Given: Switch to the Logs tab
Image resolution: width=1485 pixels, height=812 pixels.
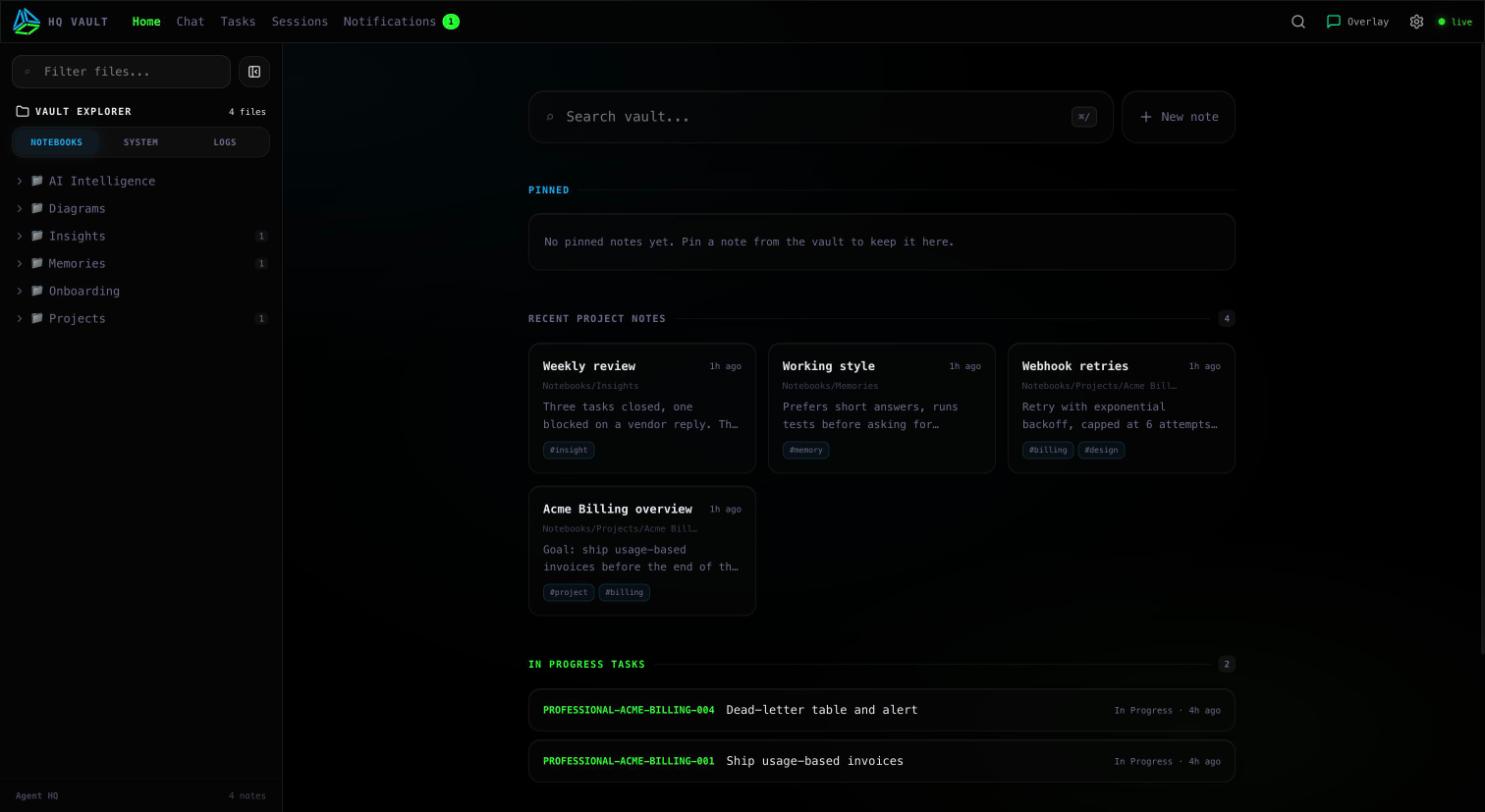Looking at the screenshot, I should point(225,142).
